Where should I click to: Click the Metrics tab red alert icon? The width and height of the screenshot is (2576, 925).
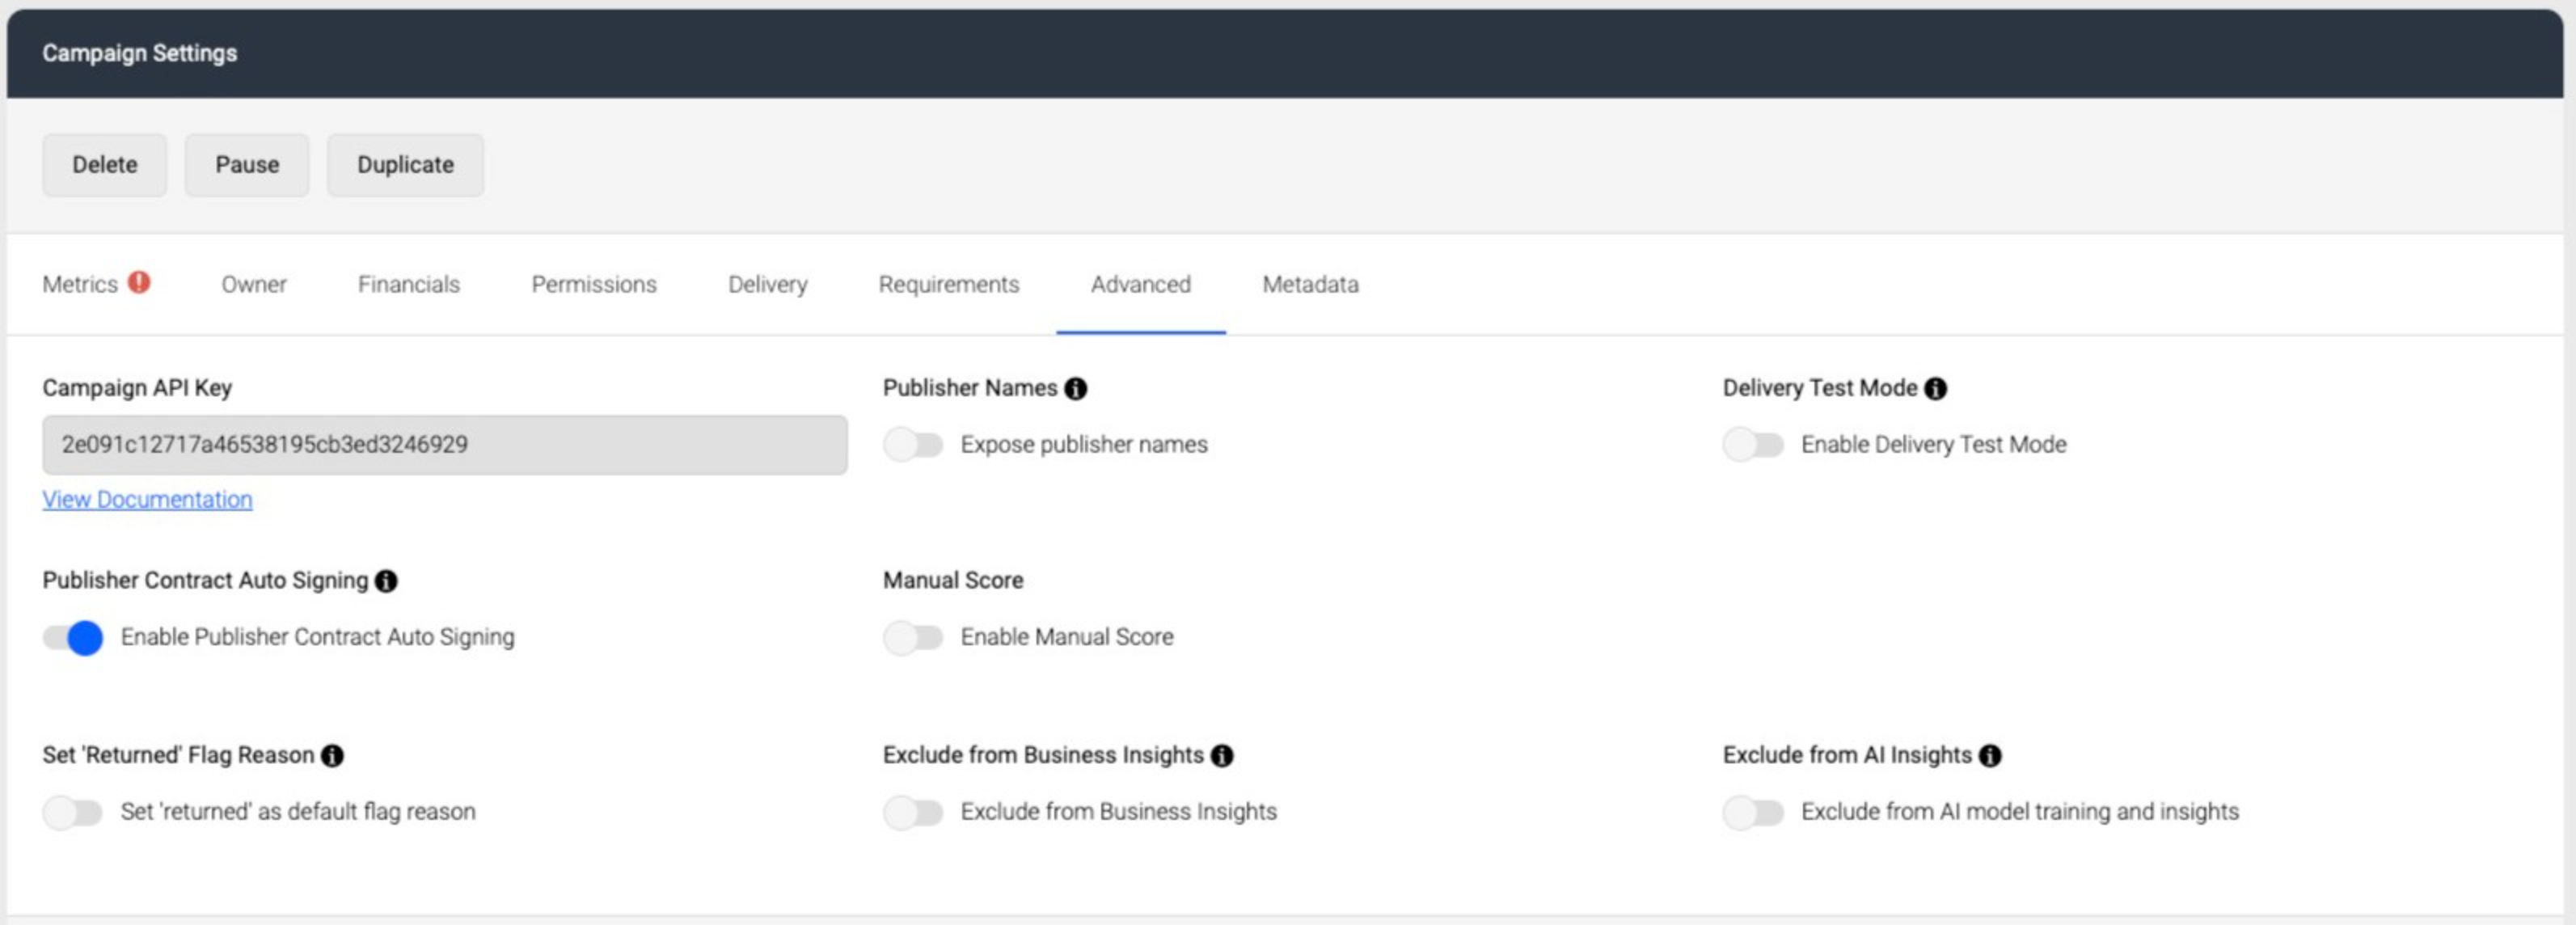[x=139, y=283]
